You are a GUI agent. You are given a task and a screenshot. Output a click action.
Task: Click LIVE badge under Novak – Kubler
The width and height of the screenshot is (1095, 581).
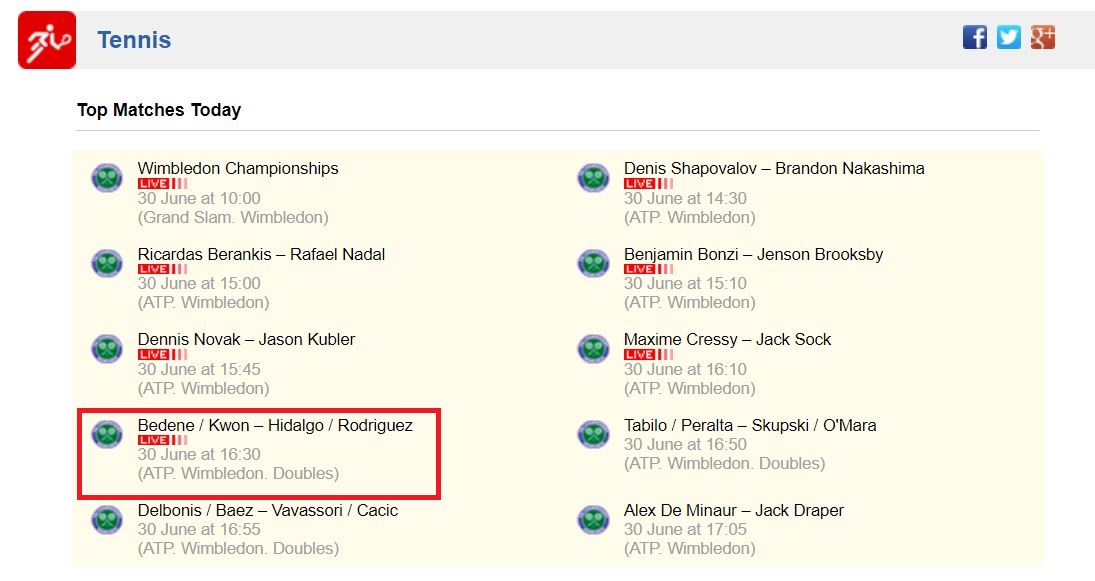(x=163, y=355)
